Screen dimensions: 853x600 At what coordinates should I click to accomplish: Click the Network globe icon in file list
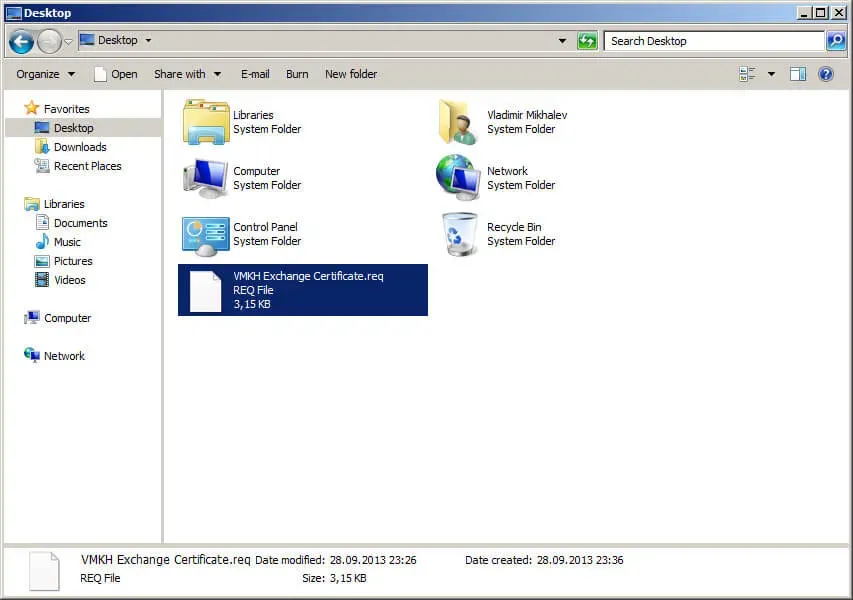click(x=458, y=176)
